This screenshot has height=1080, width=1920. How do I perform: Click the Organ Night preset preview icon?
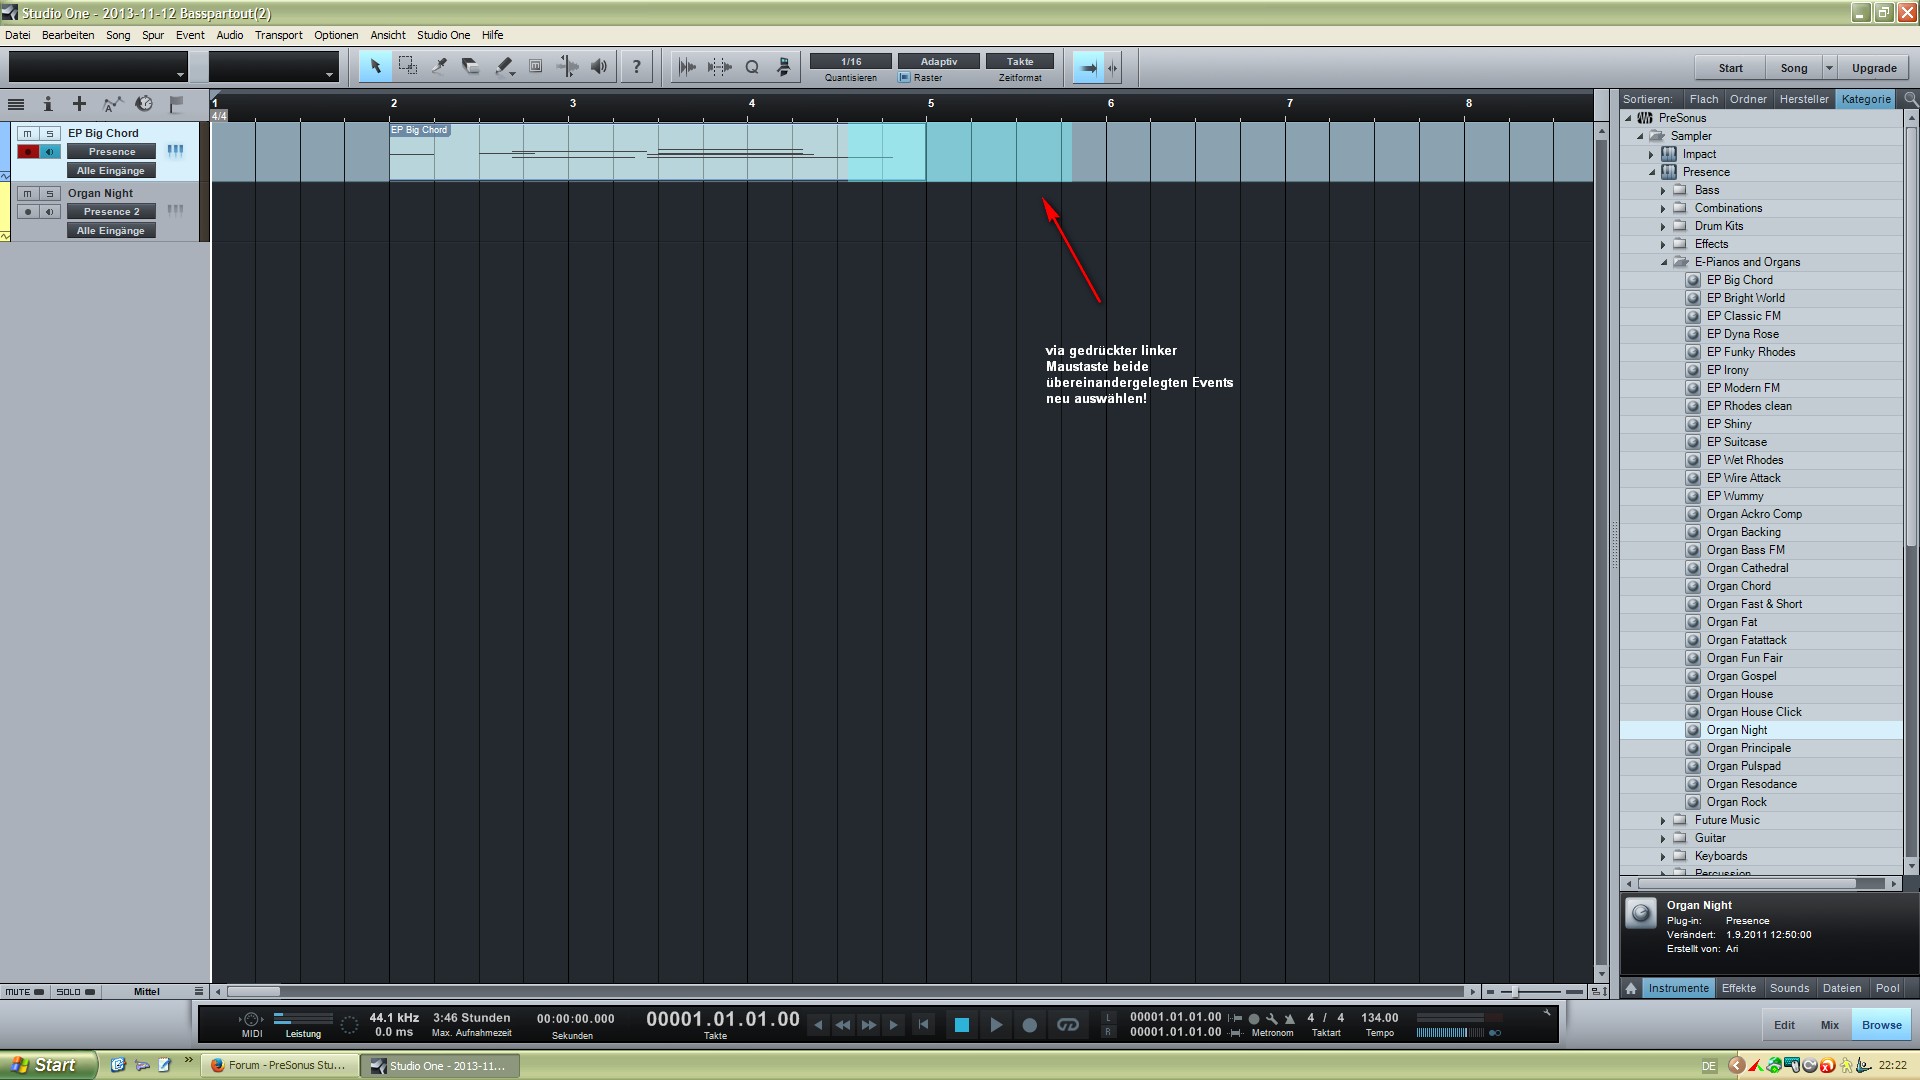(x=1640, y=914)
